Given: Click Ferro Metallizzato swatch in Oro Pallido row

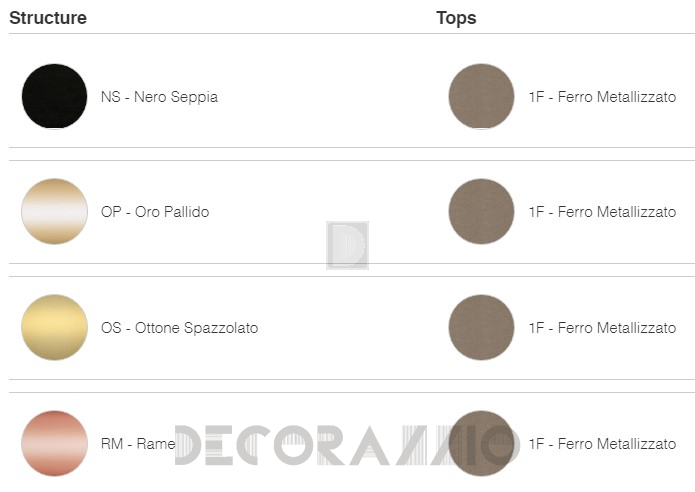Looking at the screenshot, I should pos(482,212).
